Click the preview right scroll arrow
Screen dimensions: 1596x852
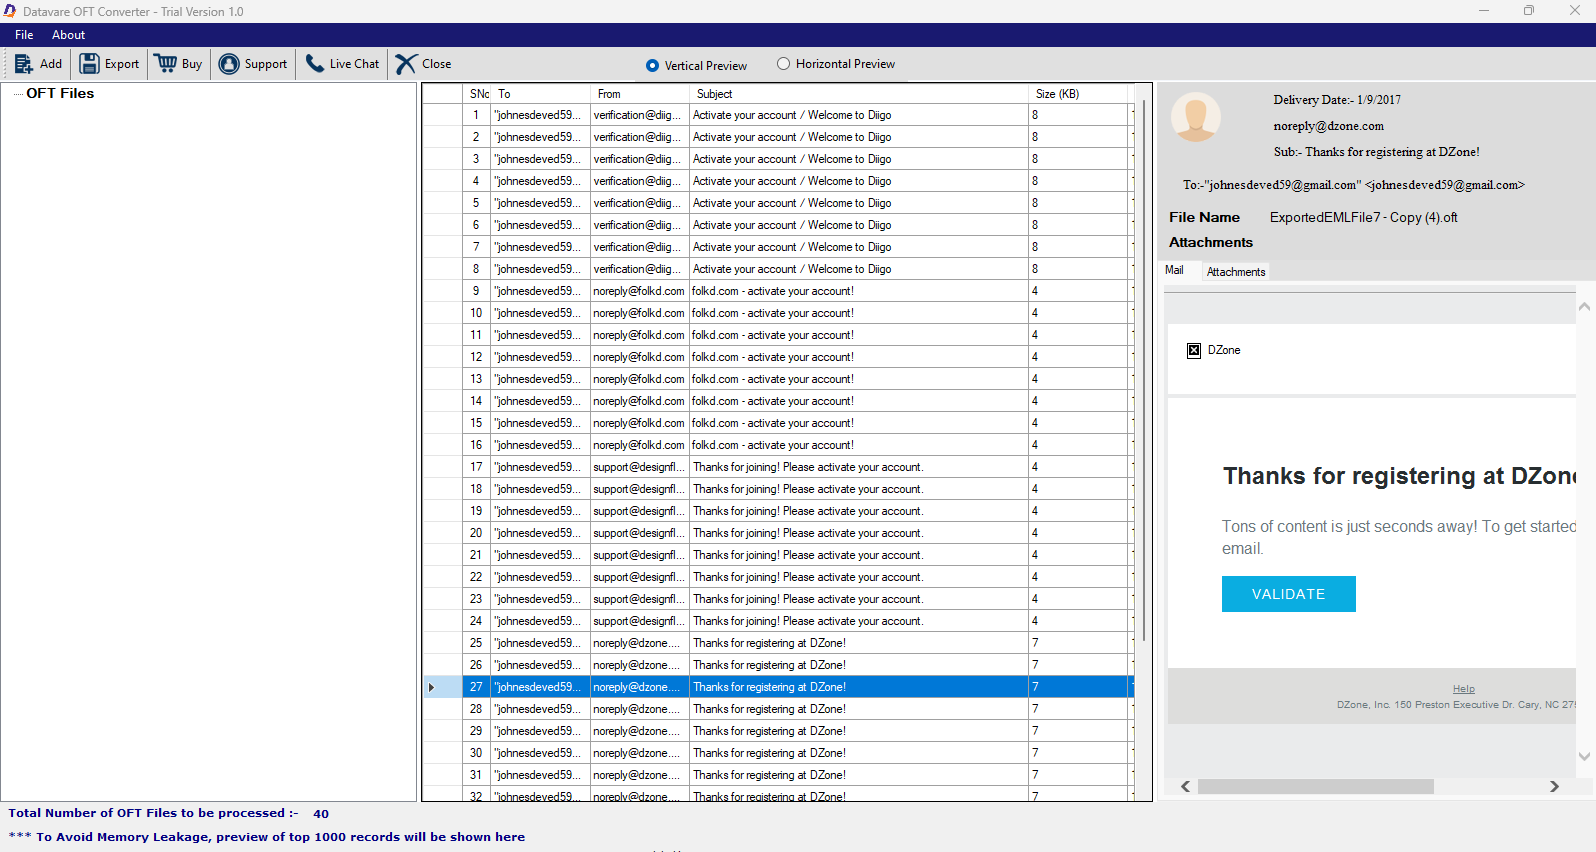pyautogui.click(x=1554, y=787)
